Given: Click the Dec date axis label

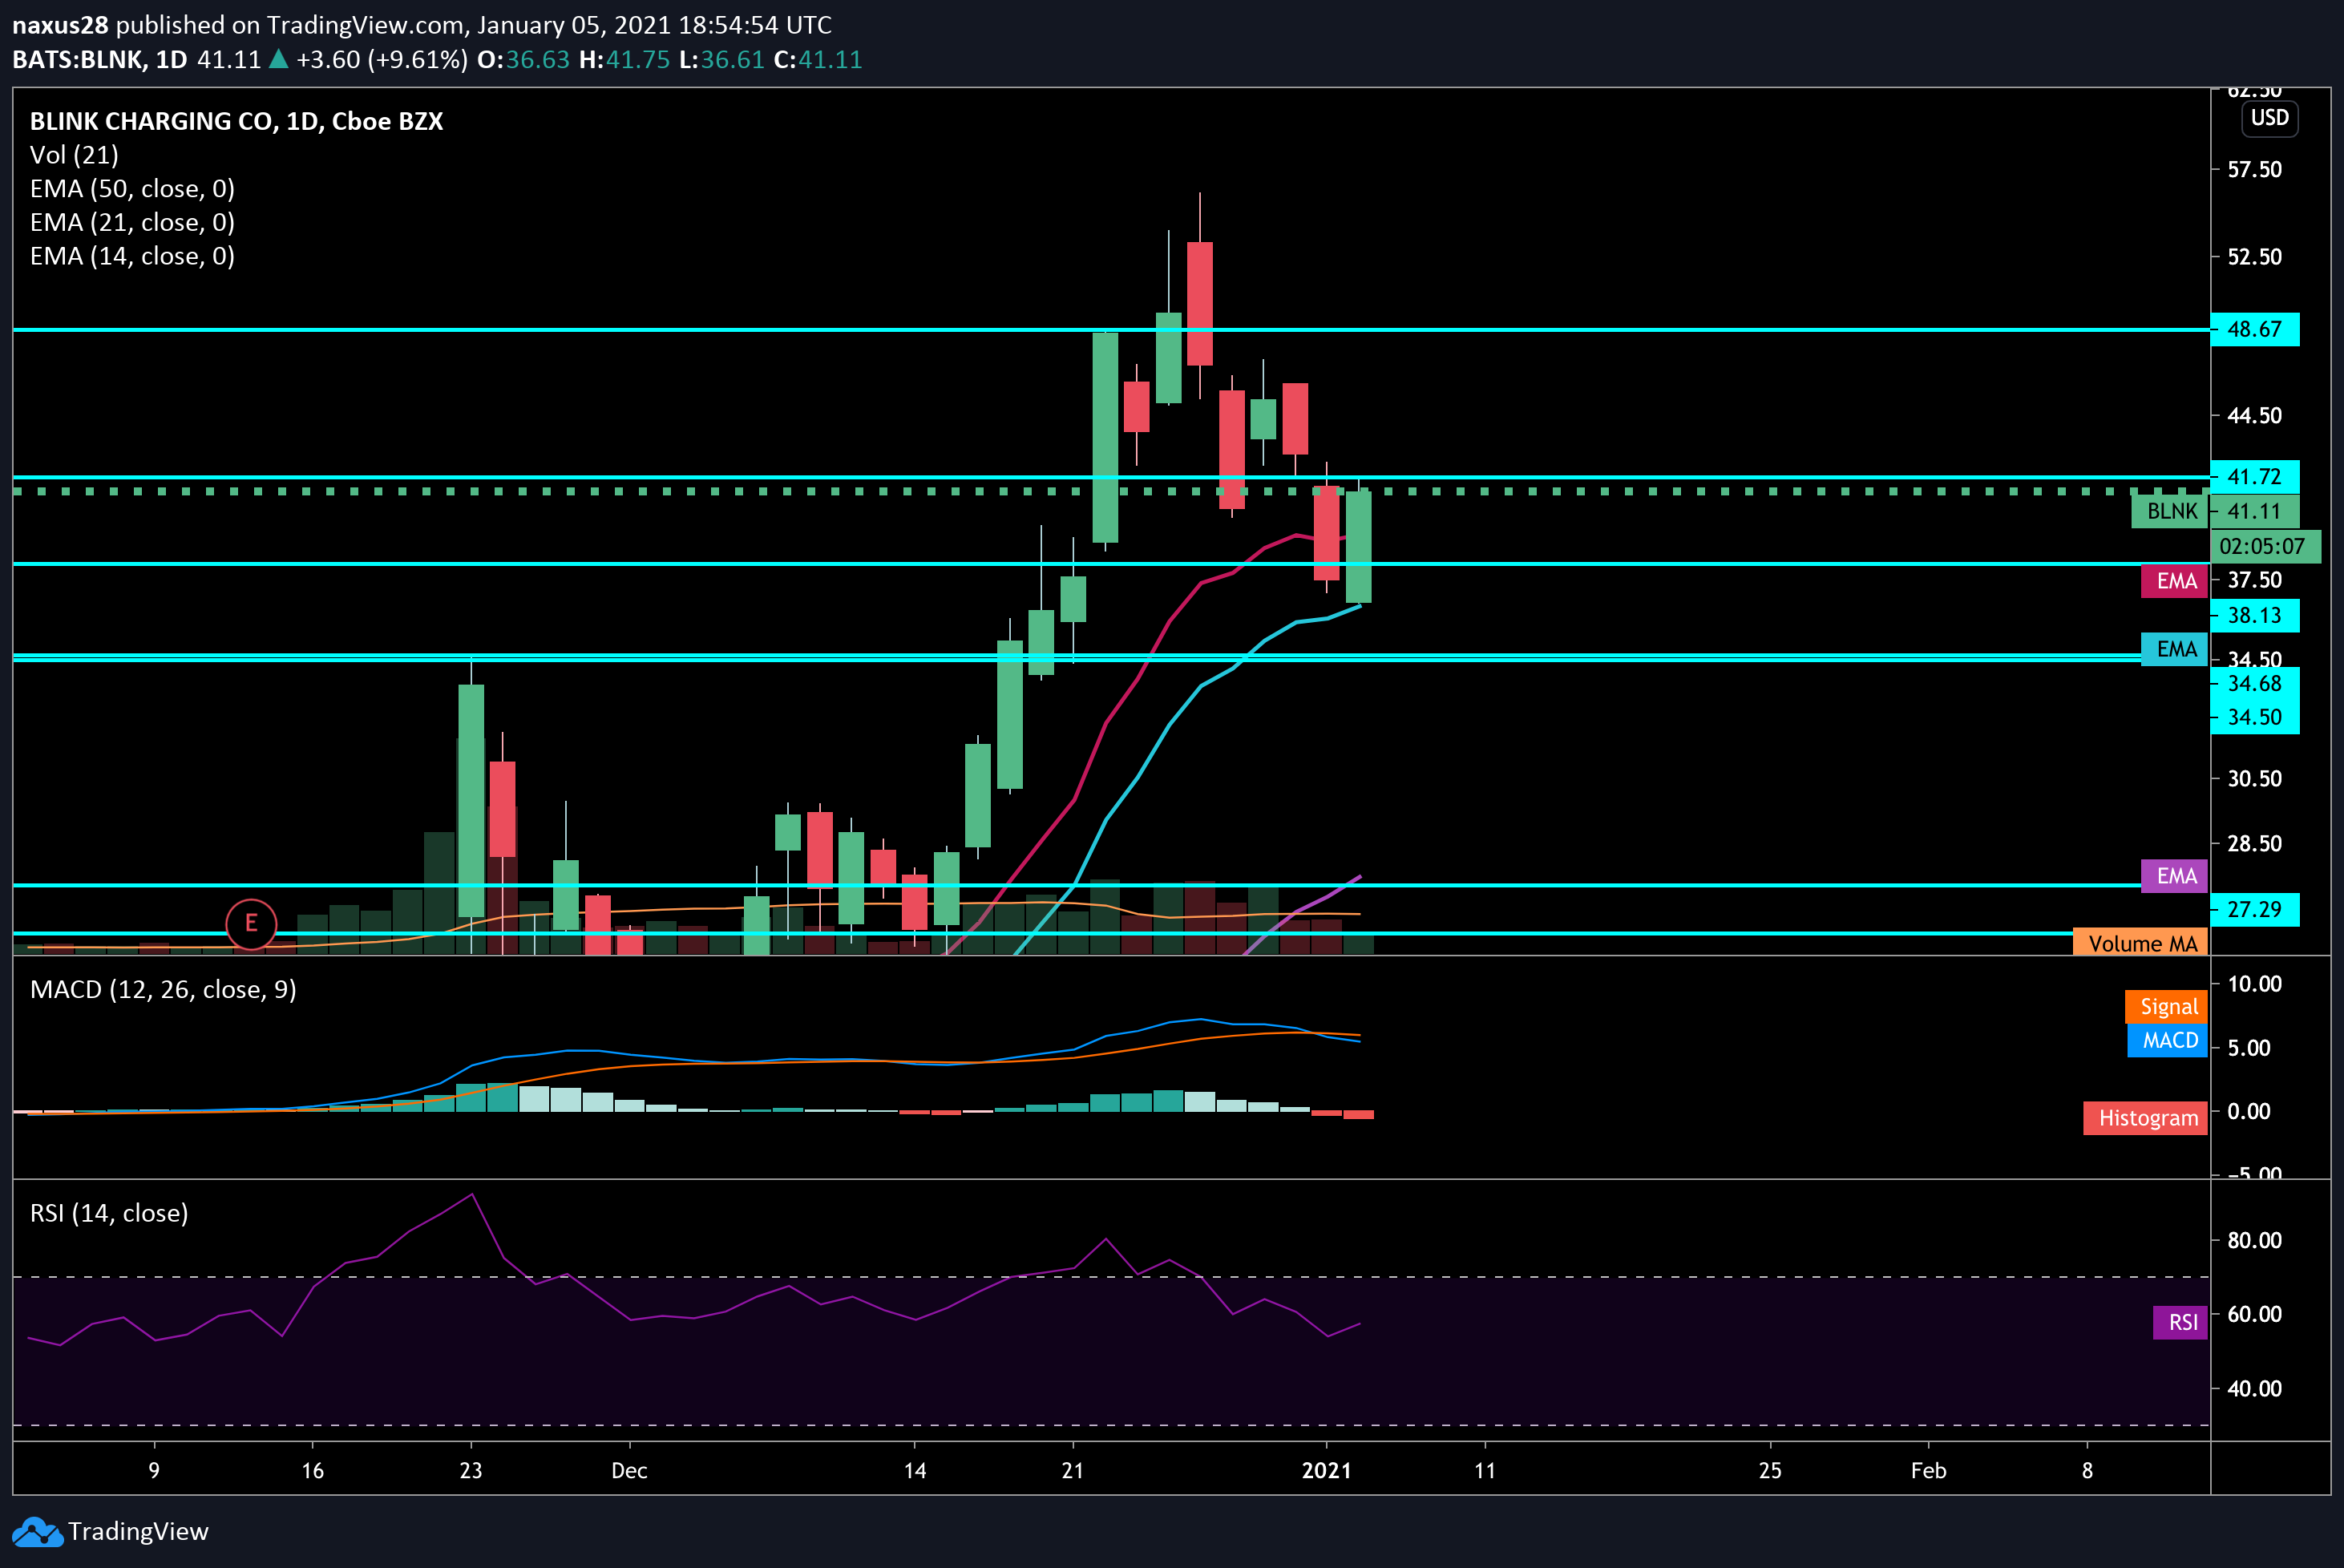Looking at the screenshot, I should pyautogui.click(x=629, y=1470).
